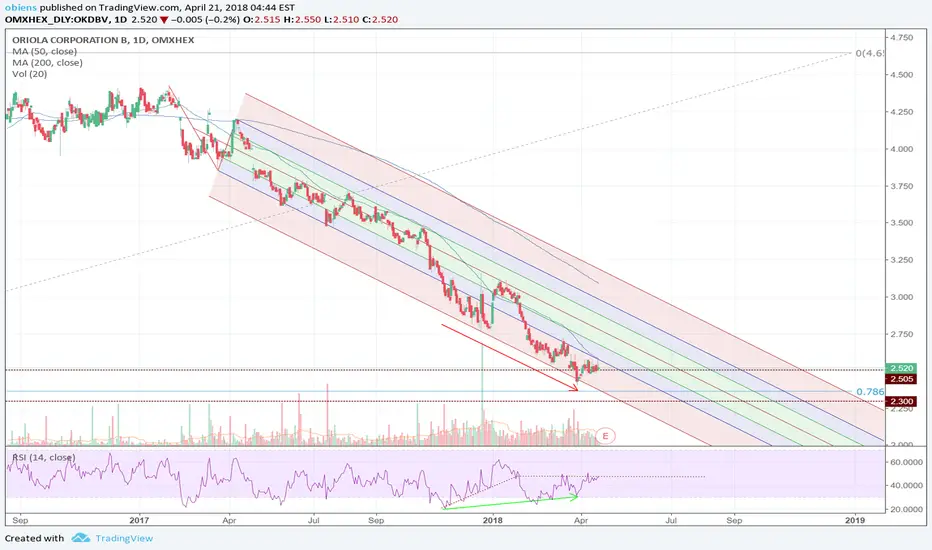The image size is (932, 550).
Task: Select the red downward trend arrow drawing
Action: coord(509,357)
